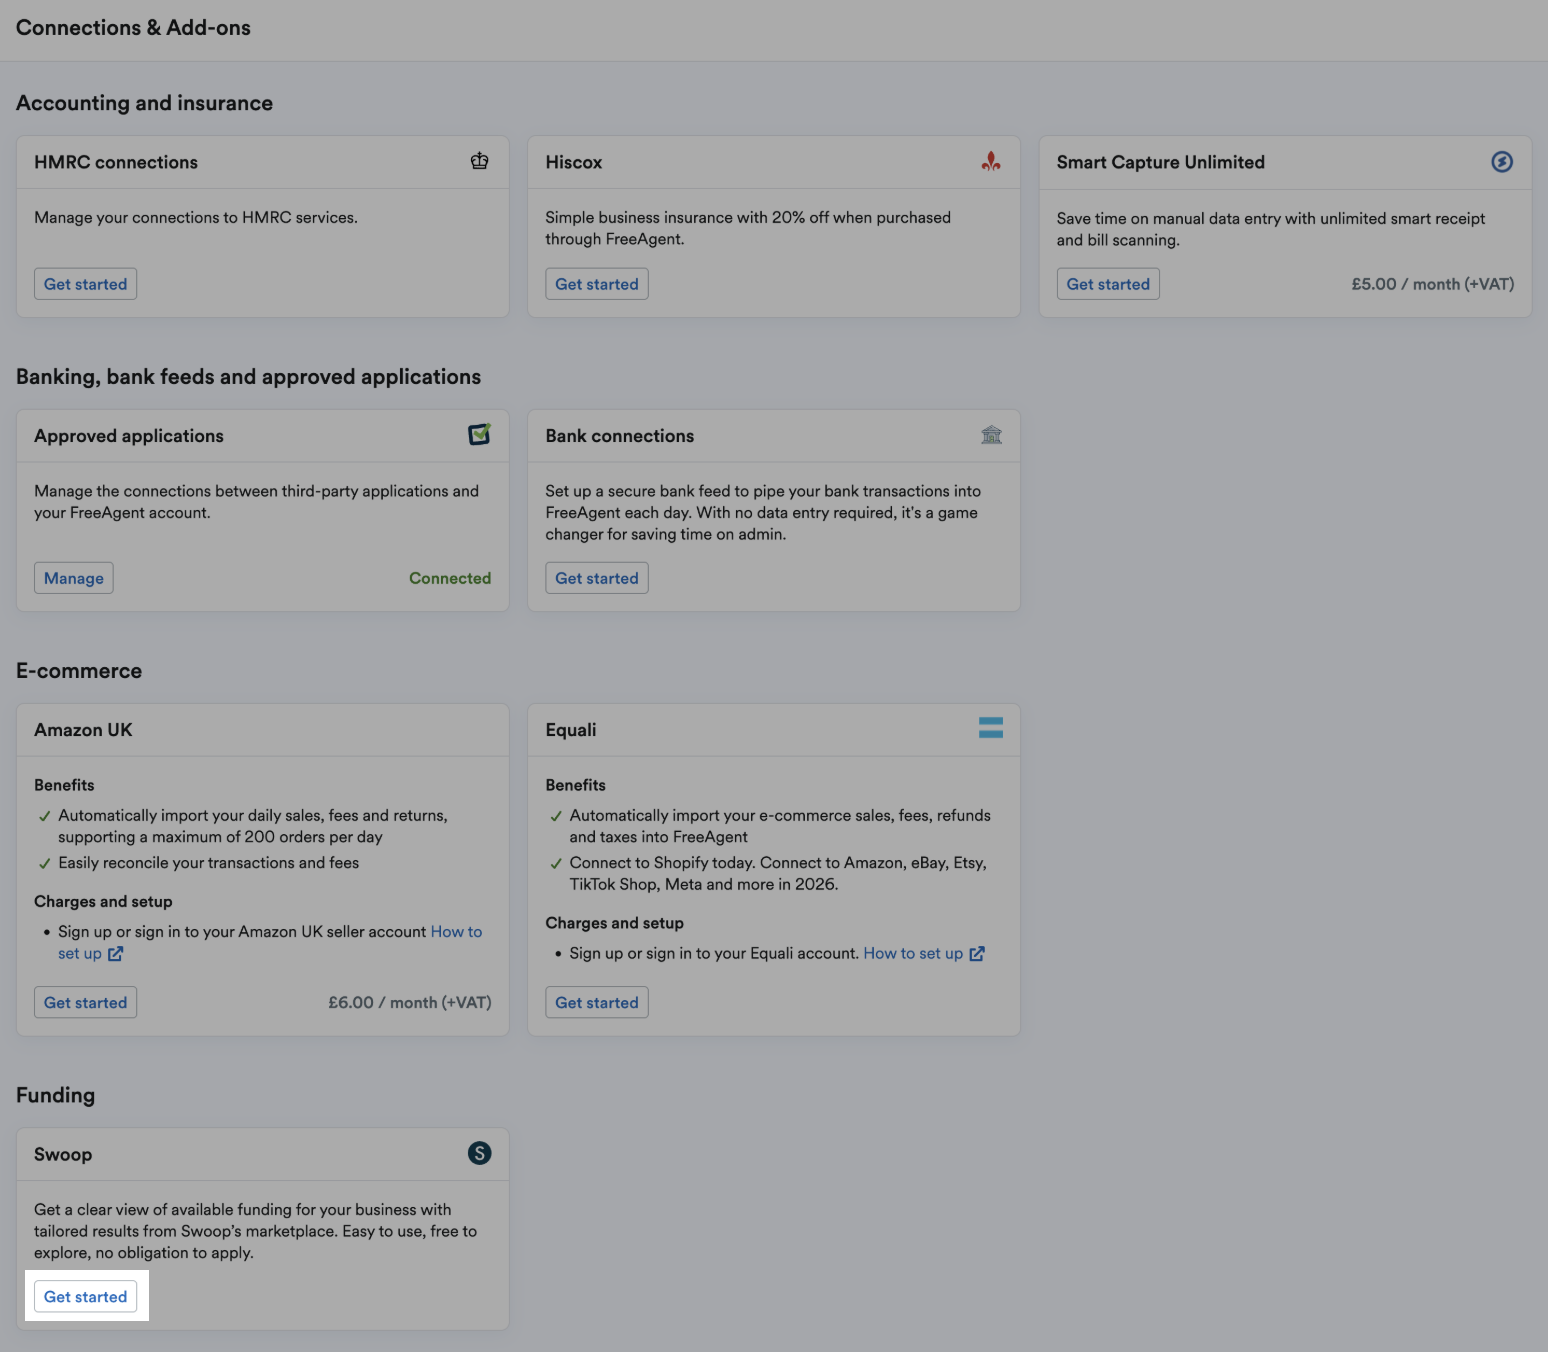Click the 'Amazon UK' card title

coord(83,730)
